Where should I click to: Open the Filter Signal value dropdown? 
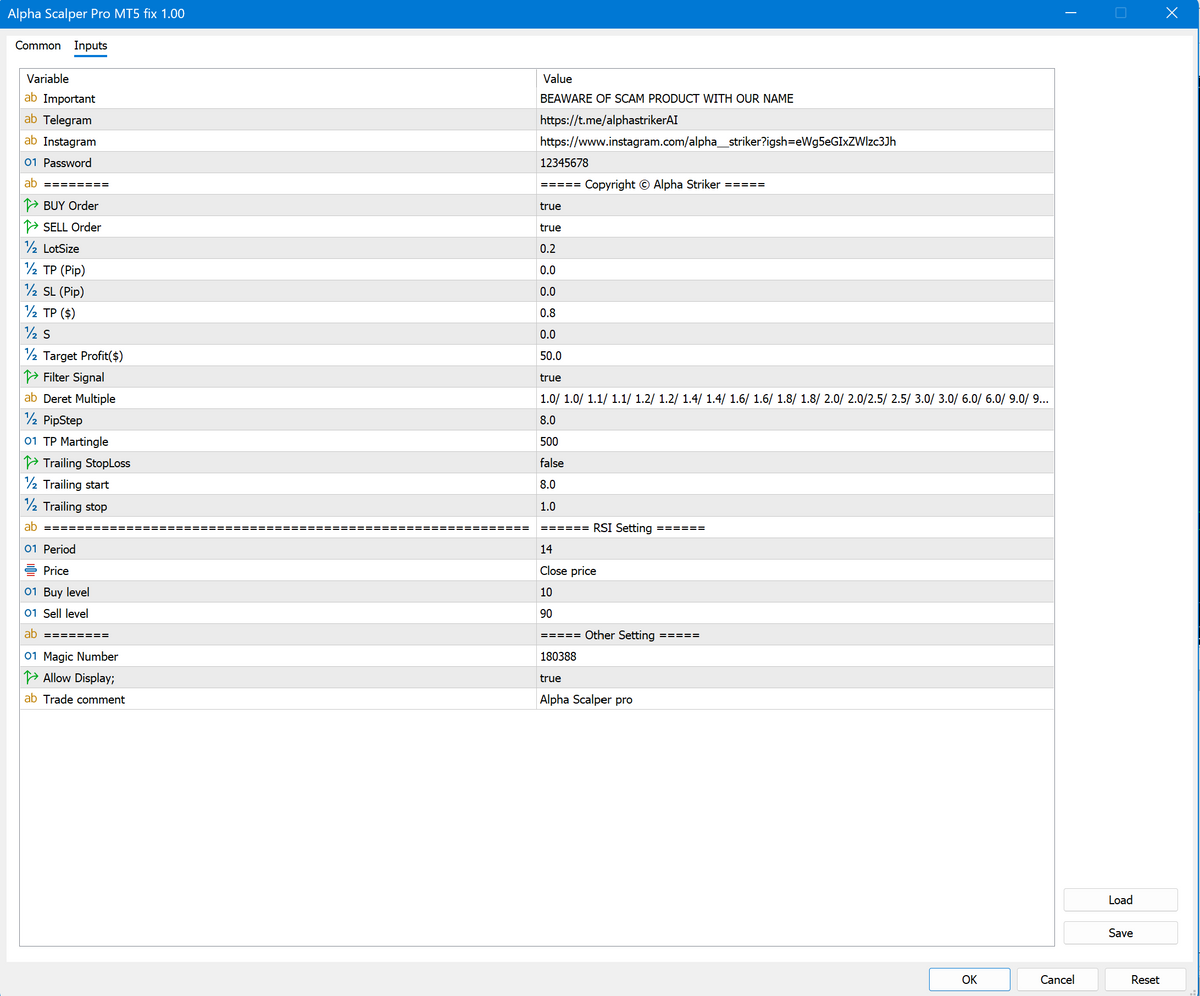(795, 378)
